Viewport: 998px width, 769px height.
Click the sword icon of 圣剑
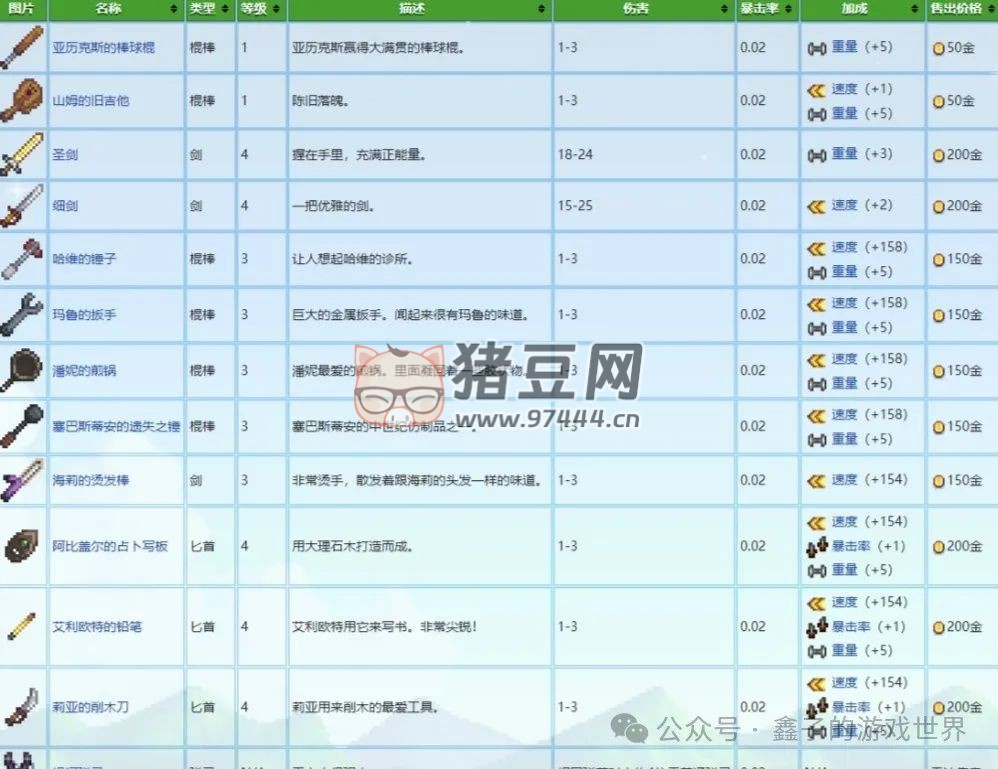[x=20, y=154]
